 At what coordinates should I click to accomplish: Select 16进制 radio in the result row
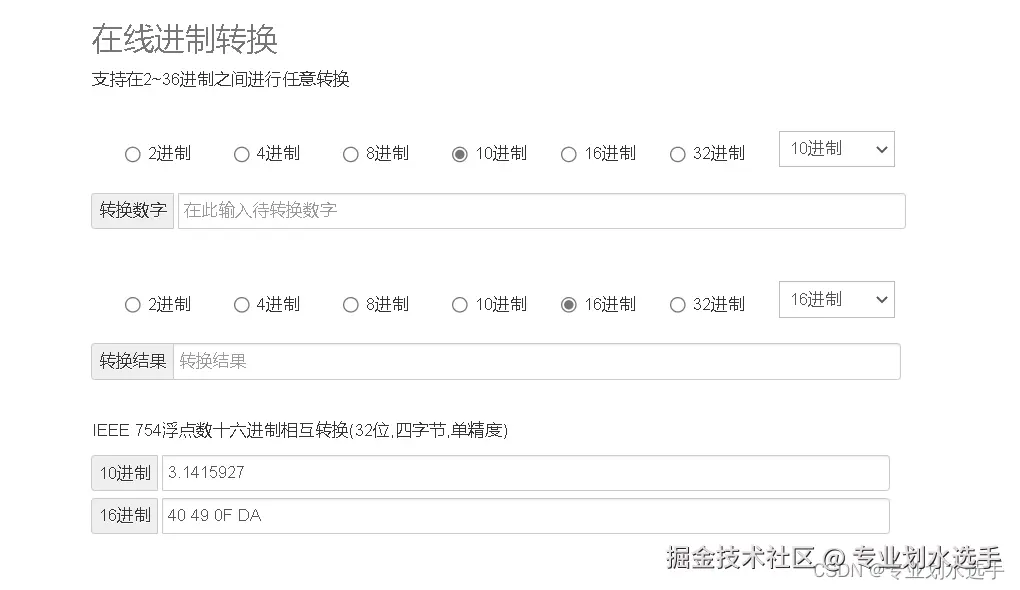tap(569, 305)
